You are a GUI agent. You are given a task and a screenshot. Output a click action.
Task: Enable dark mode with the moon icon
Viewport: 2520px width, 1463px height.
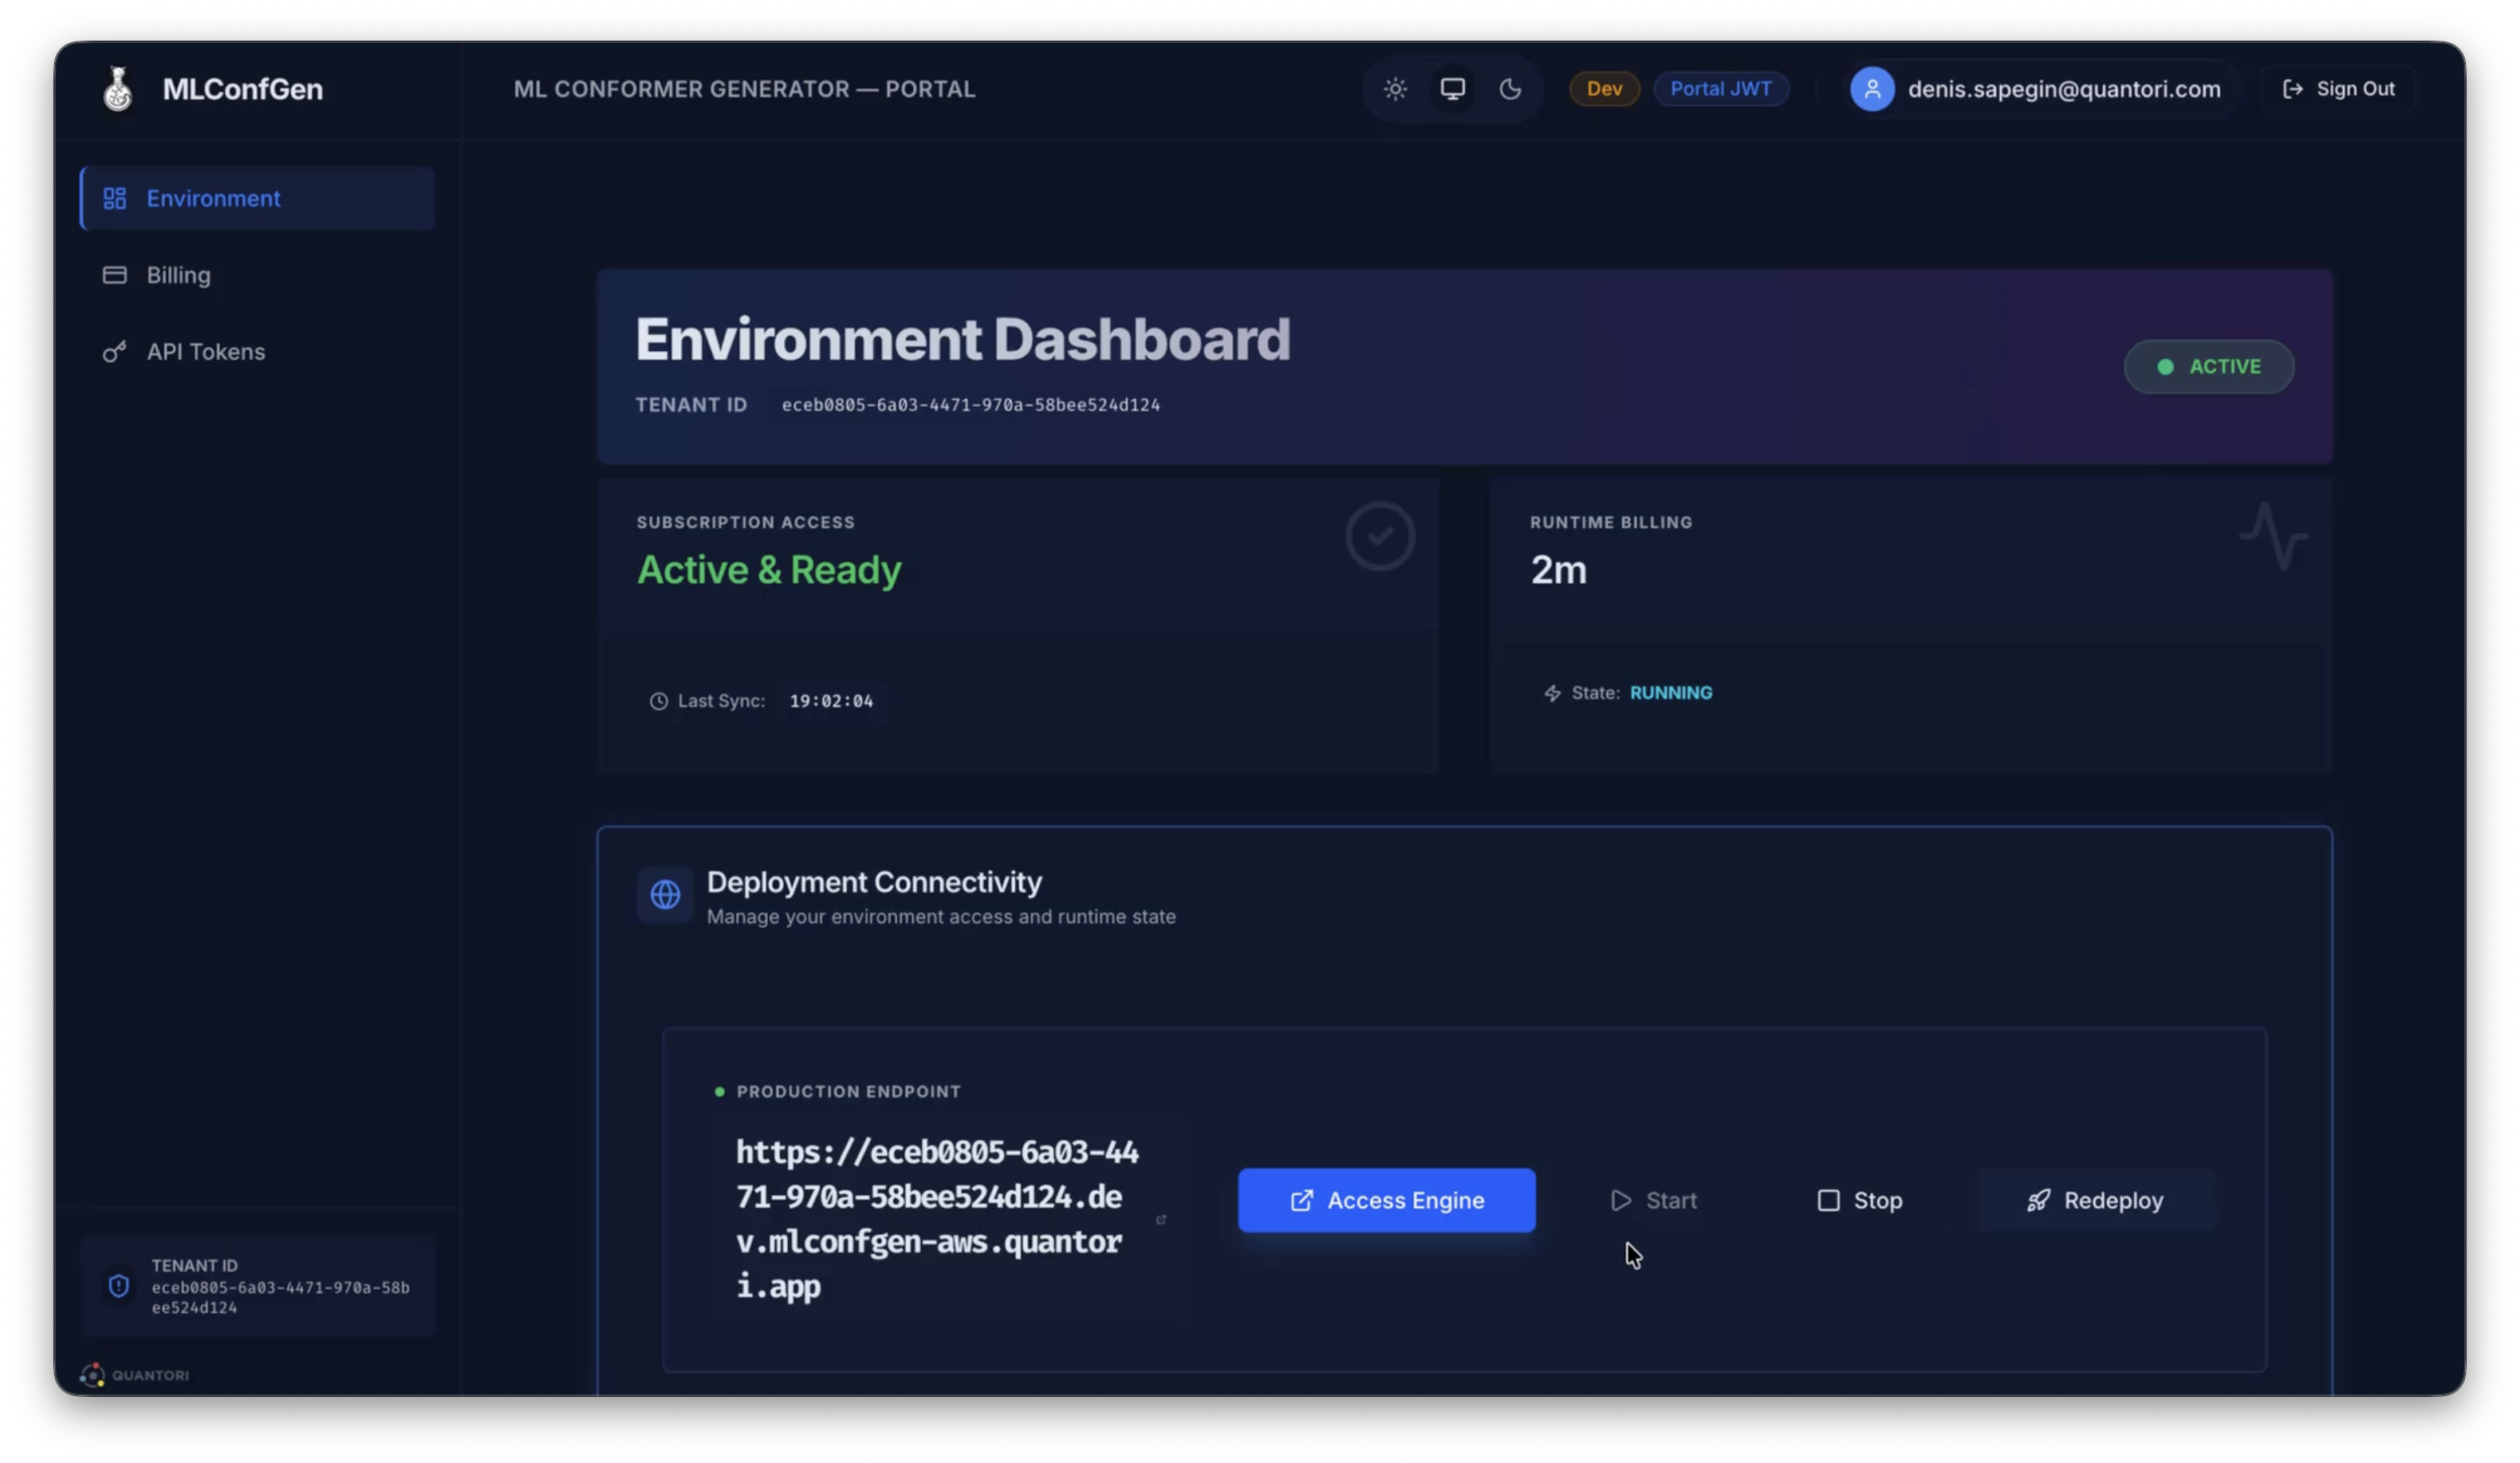point(1510,89)
